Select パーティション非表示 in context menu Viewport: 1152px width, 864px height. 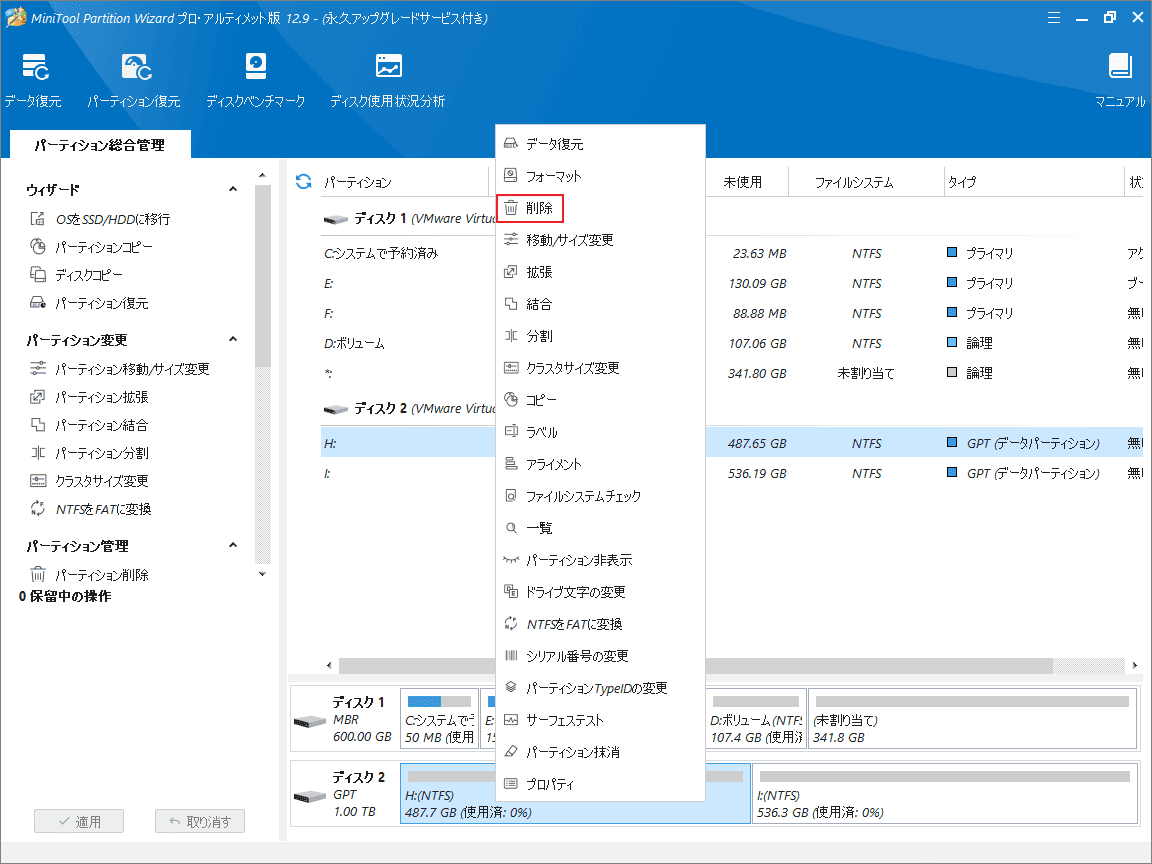pos(600,561)
